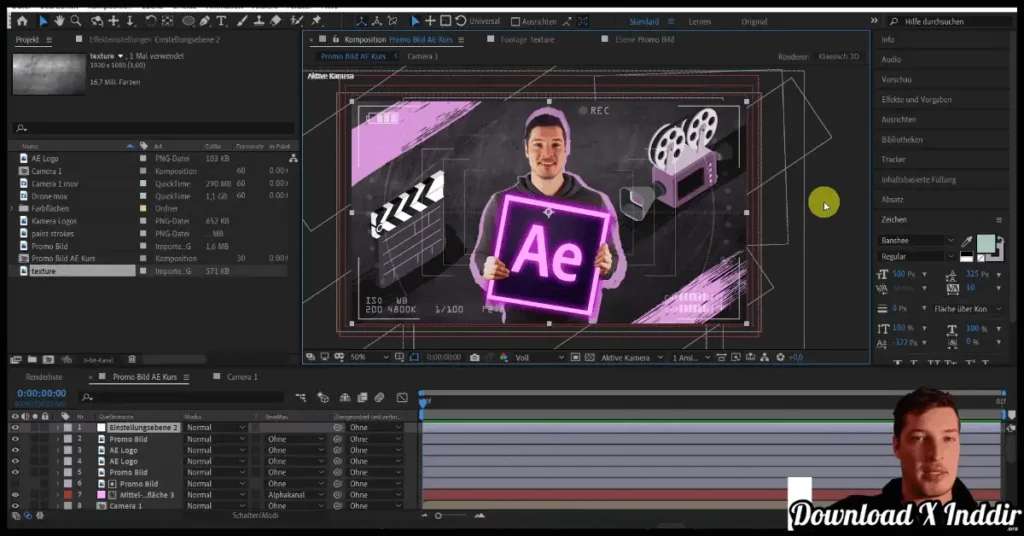Open the Footage texture viewer tab
The width and height of the screenshot is (1024, 536).
527,39
